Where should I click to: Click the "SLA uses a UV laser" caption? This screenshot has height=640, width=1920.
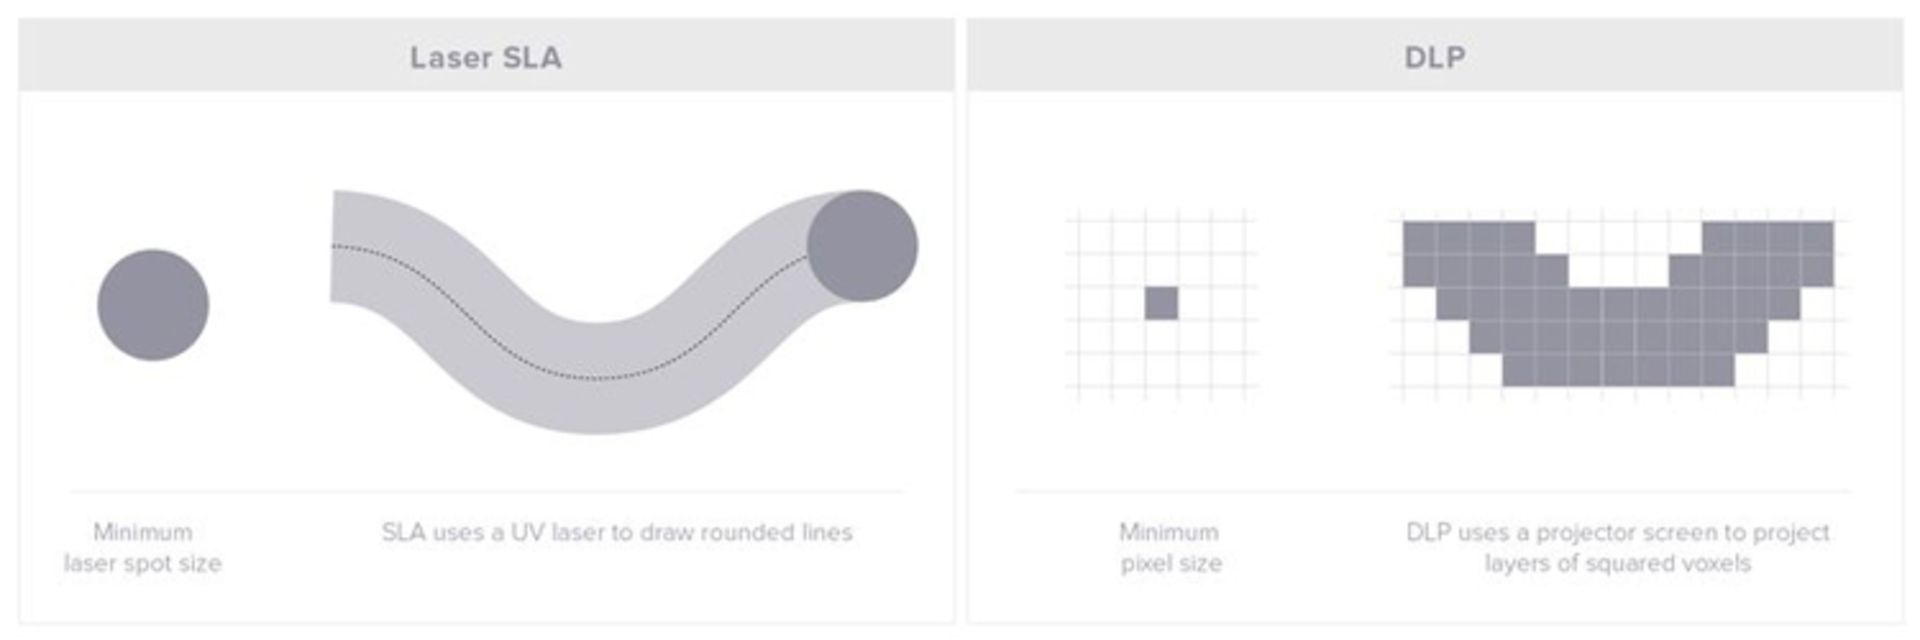click(x=617, y=532)
